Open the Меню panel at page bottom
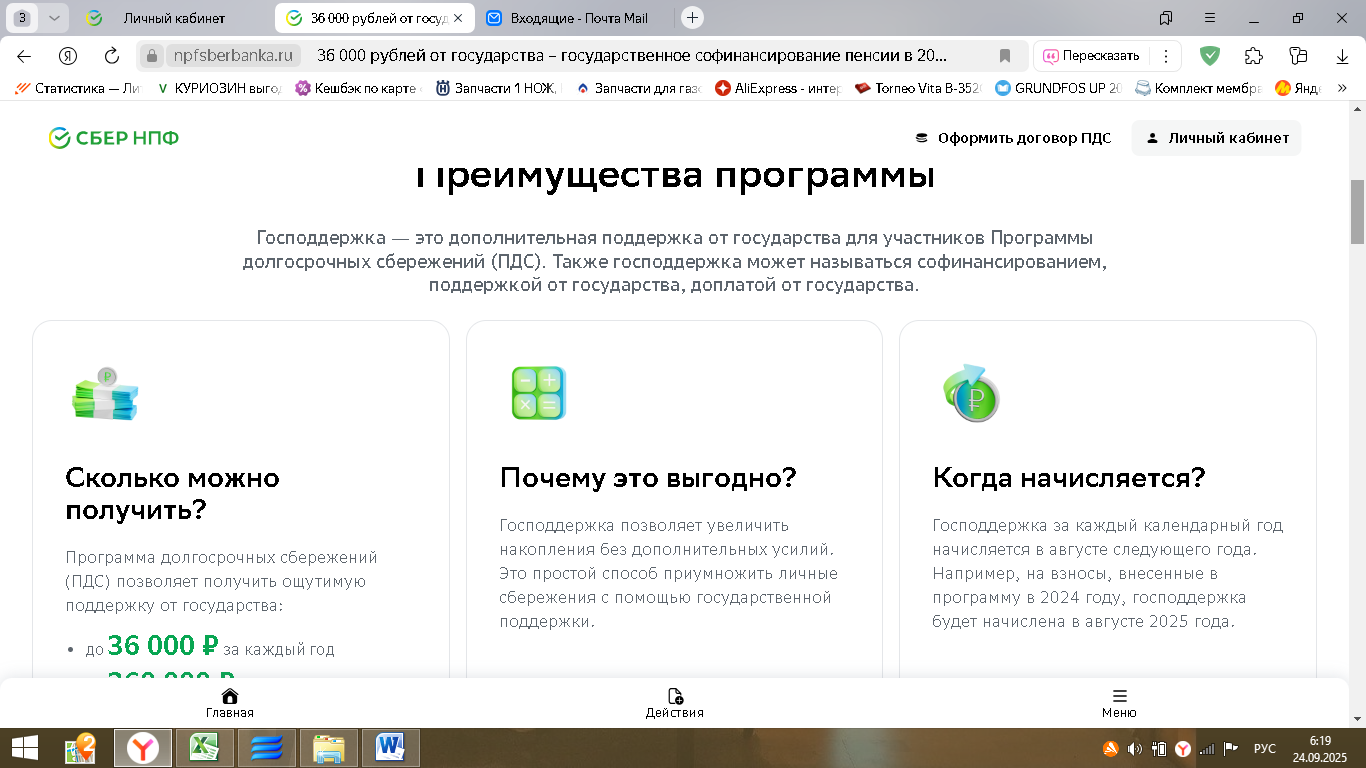Viewport: 1366px width, 768px height. pyautogui.click(x=1120, y=703)
